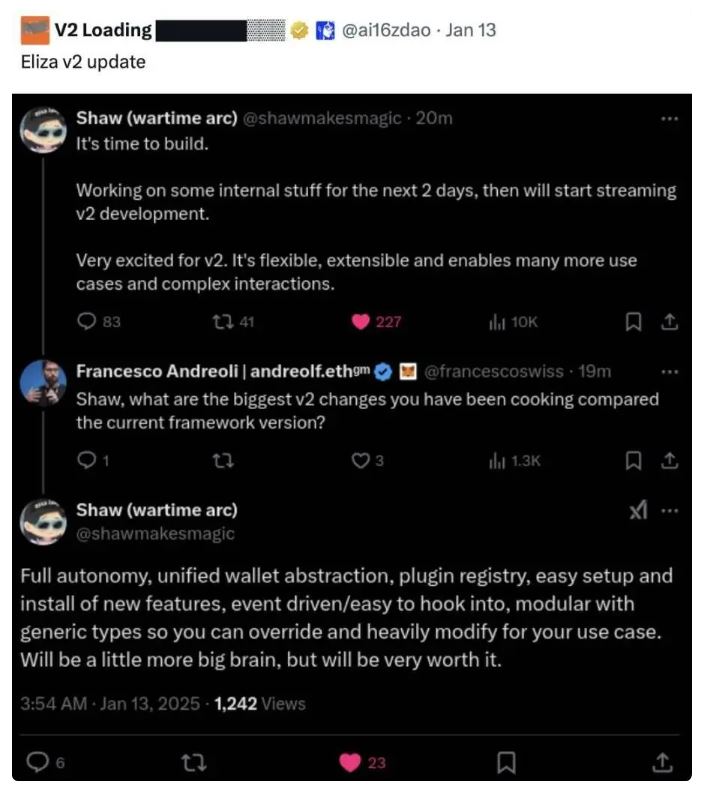Open more options on Francesco's tweet
Image resolution: width=706 pixels, height=791 pixels.
[x=670, y=371]
